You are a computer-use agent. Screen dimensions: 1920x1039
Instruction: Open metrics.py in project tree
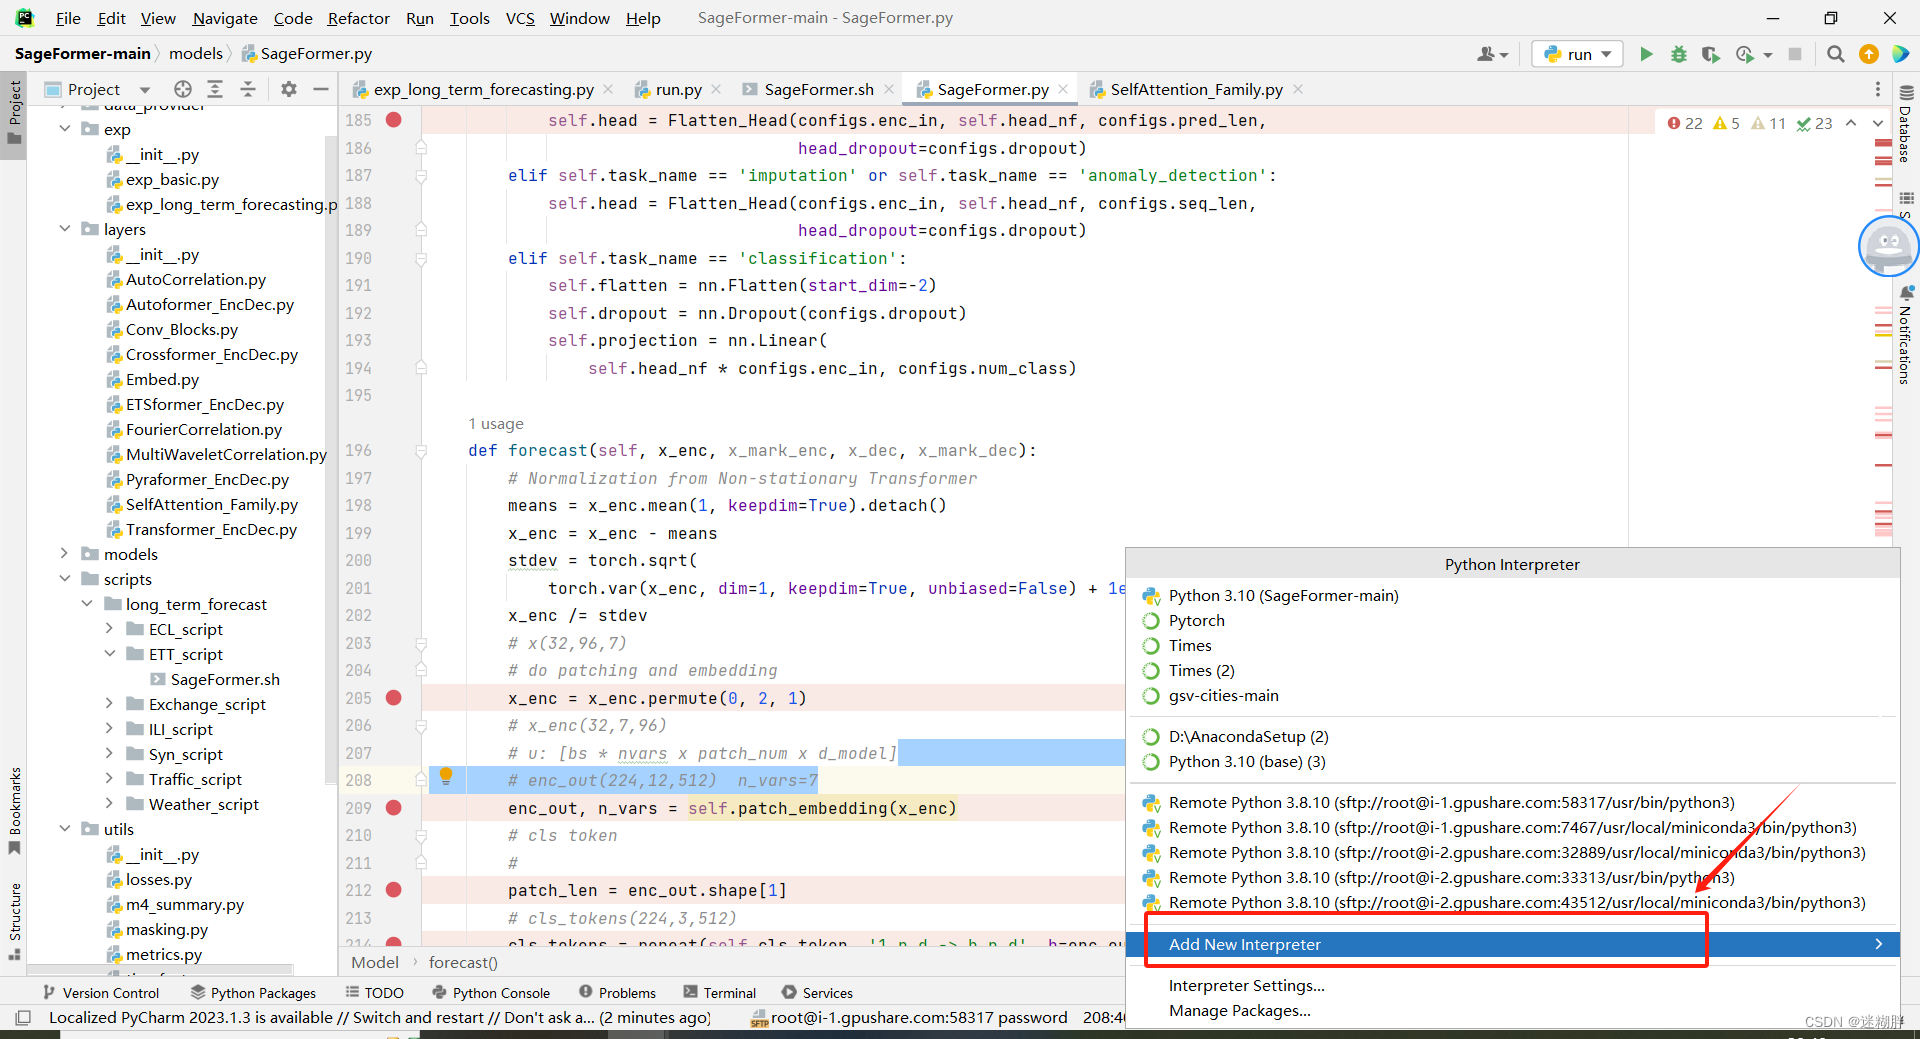[x=164, y=954]
